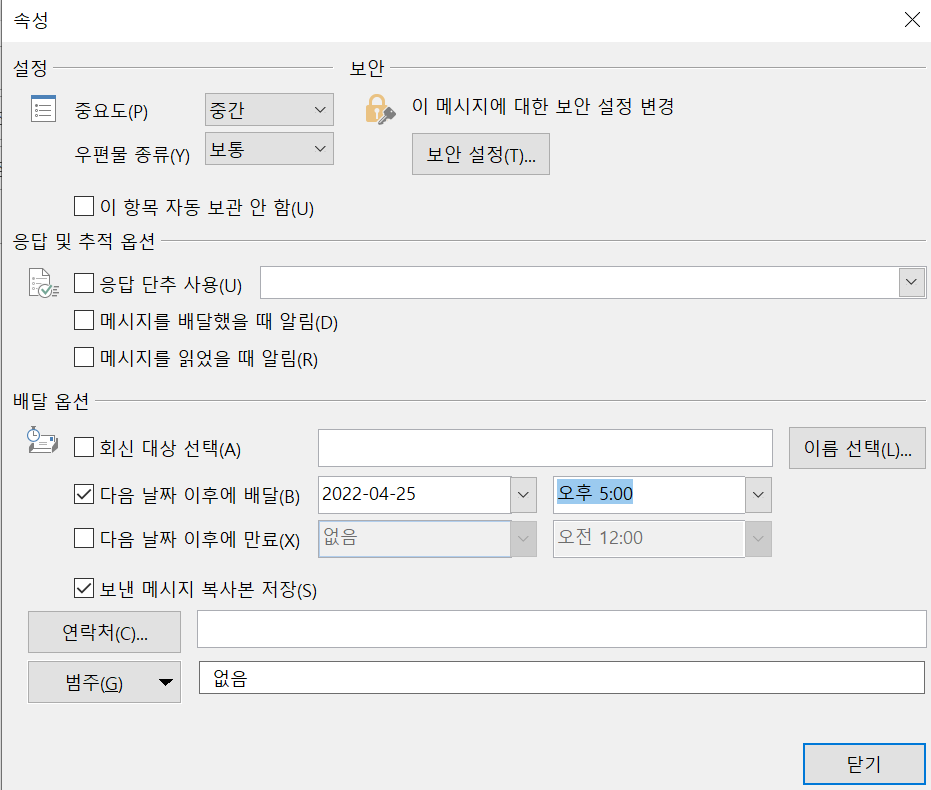This screenshot has height=790, width=931.
Task: Click the 이름 선택 button
Action: 857,448
